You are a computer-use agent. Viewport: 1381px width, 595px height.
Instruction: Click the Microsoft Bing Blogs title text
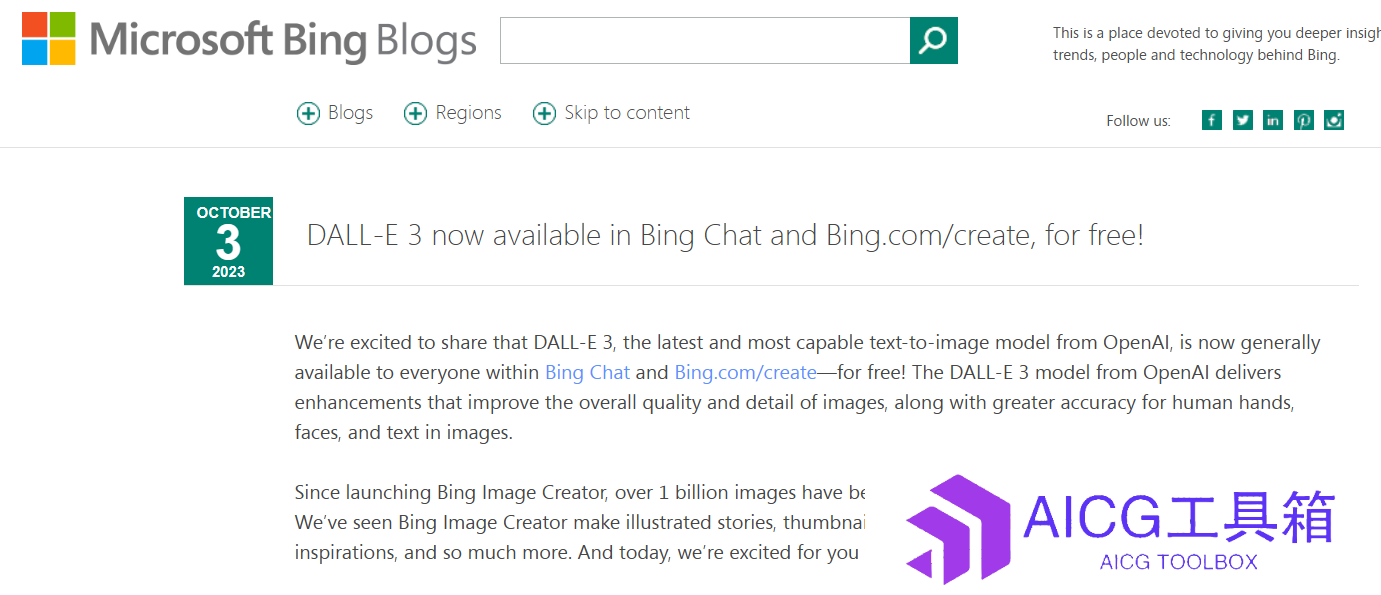[x=283, y=40]
